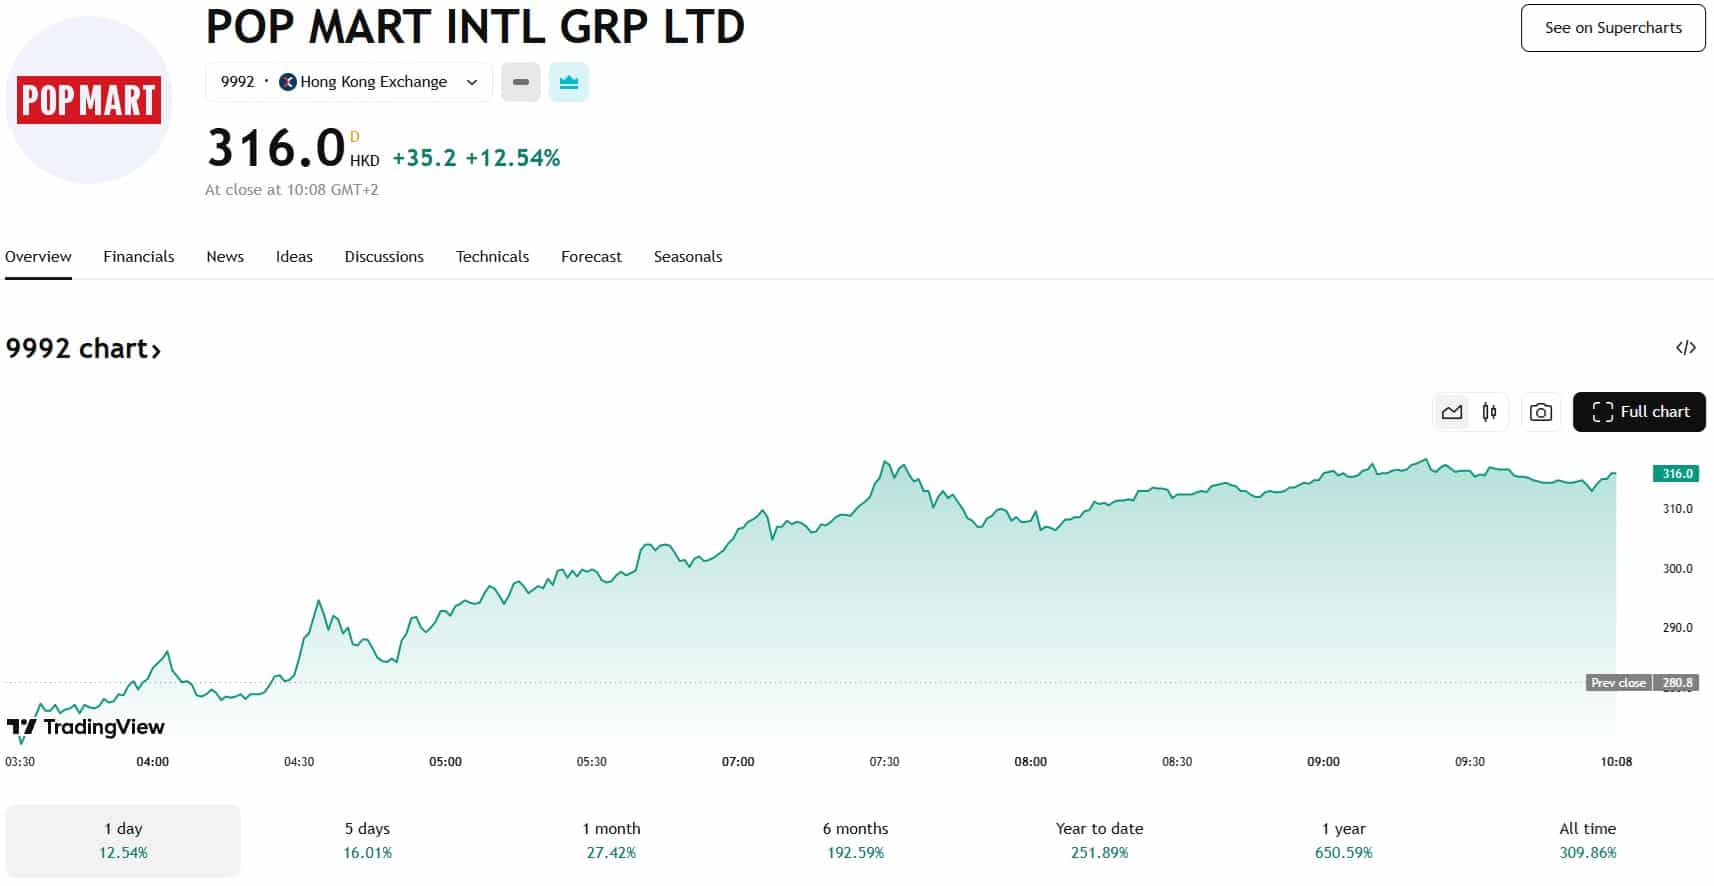Viewport: 1714px width, 886px height.
Task: Switch to candlestick chart style
Action: pos(1490,412)
